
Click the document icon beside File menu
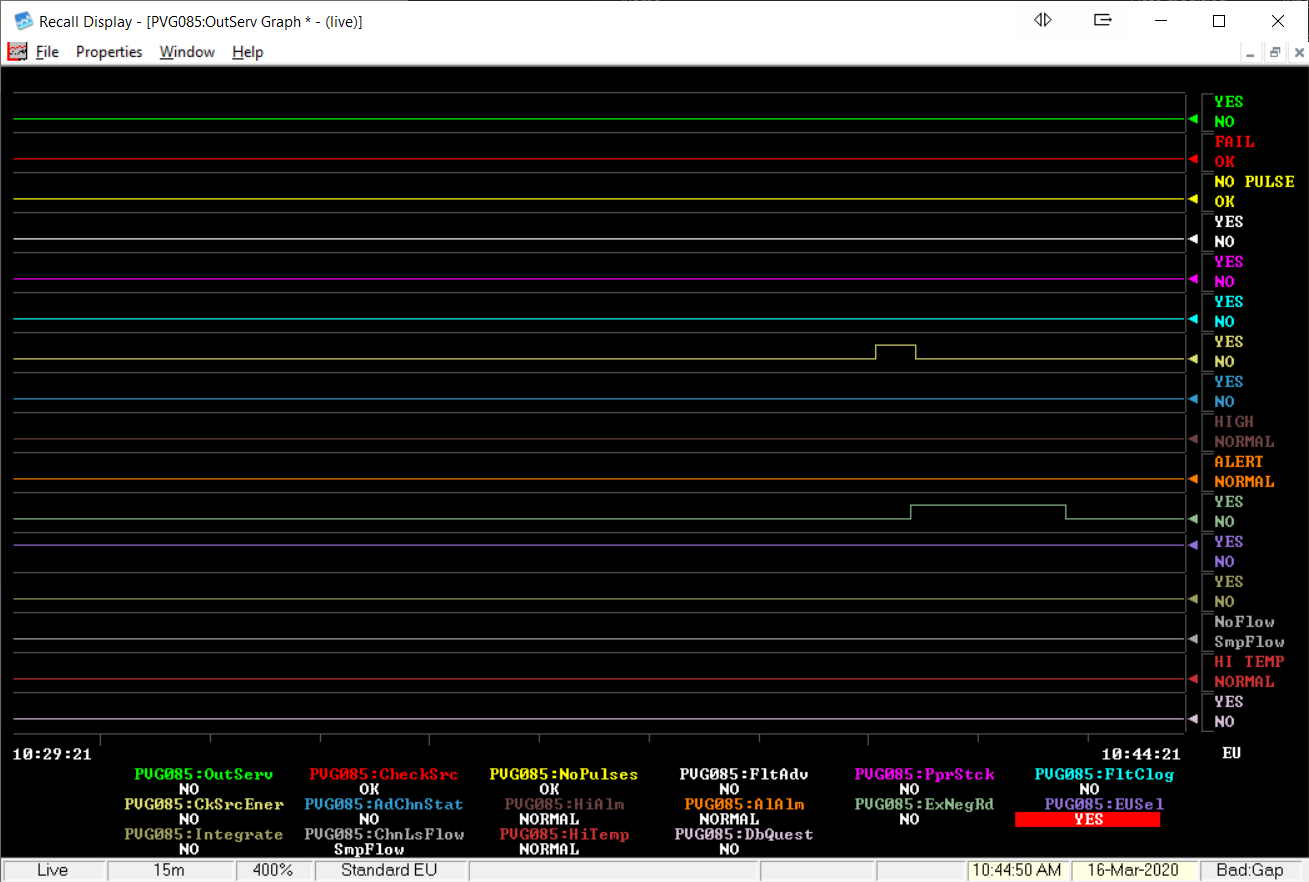(x=17, y=52)
